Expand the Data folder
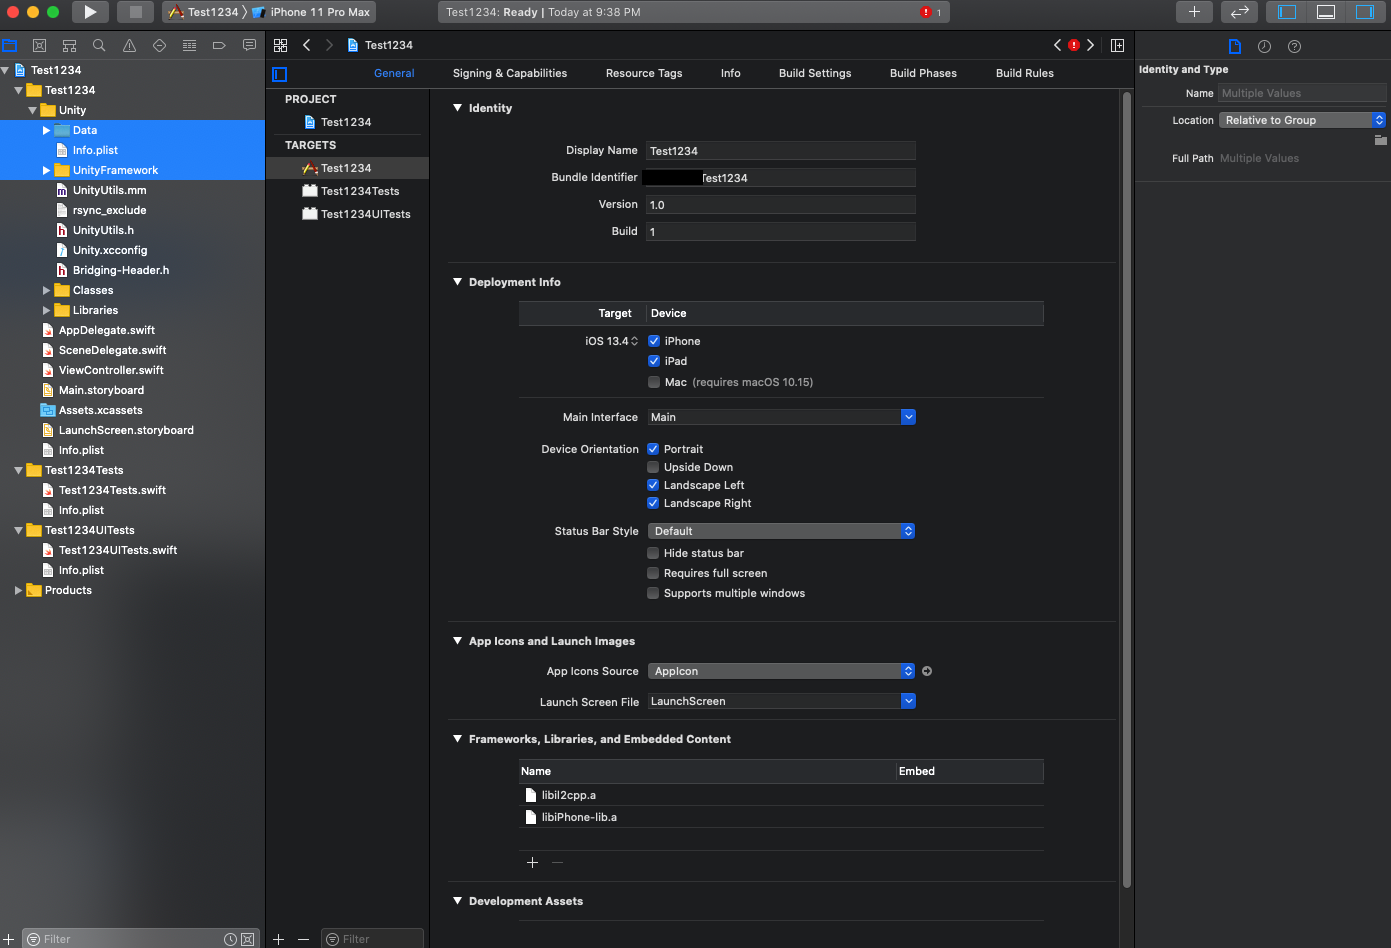The height and width of the screenshot is (948, 1391). coord(46,130)
